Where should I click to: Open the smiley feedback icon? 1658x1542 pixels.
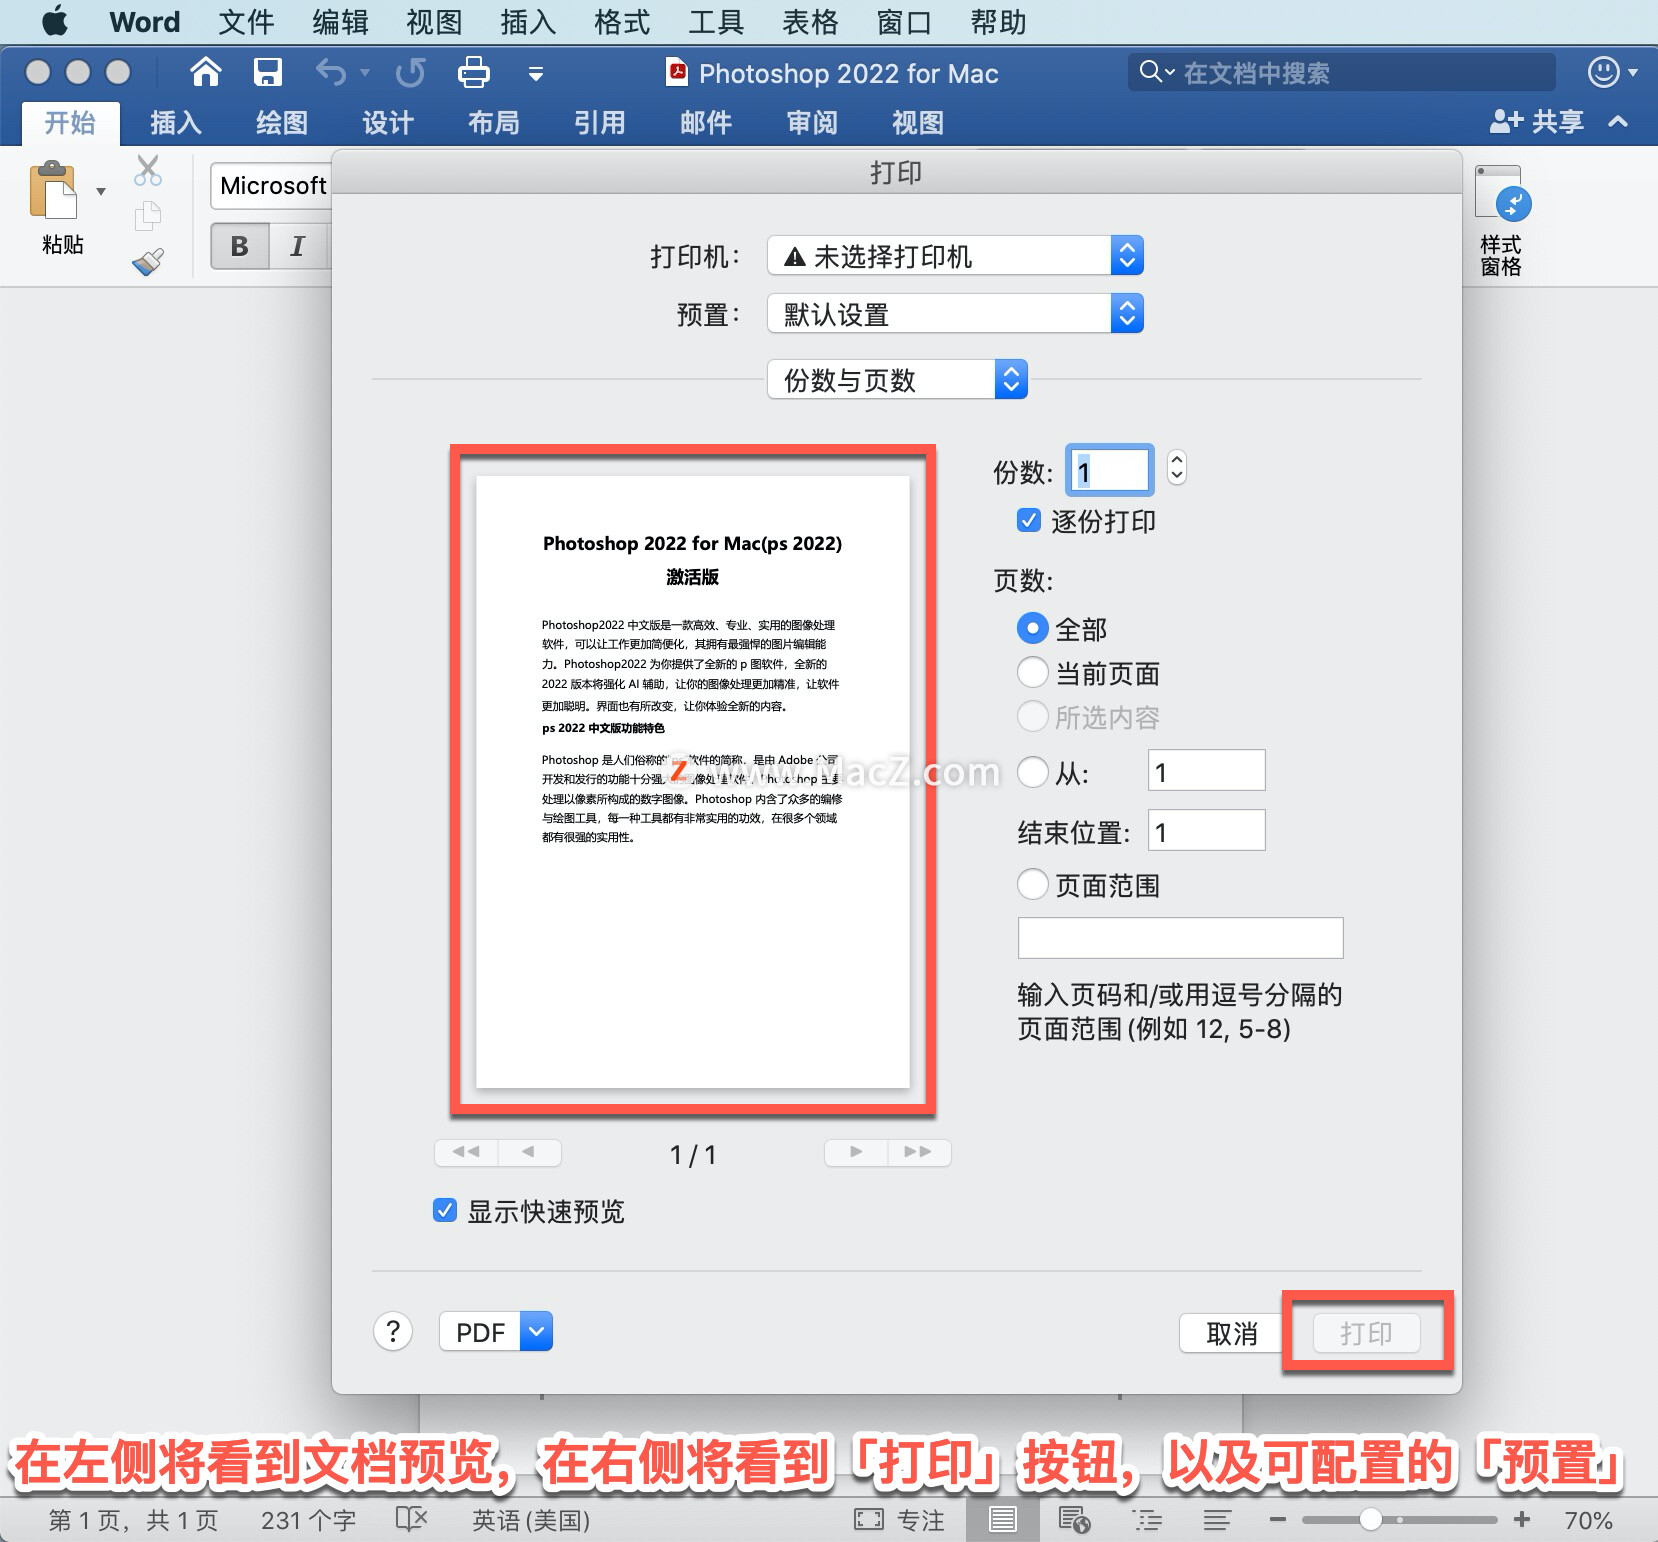(1603, 72)
